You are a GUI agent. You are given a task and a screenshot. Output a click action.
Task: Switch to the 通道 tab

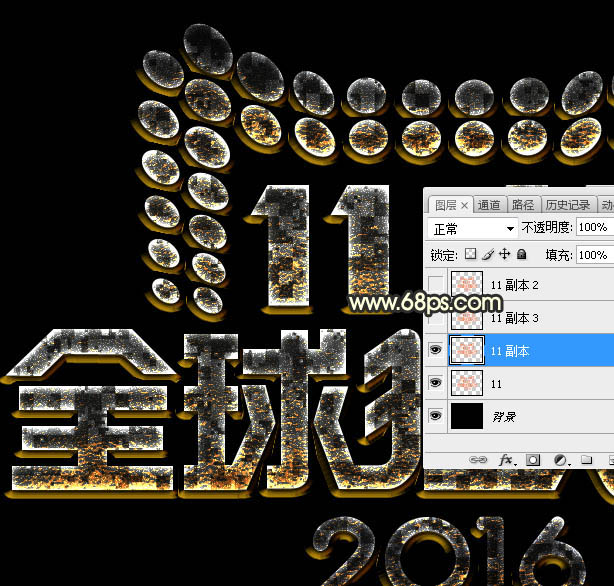pyautogui.click(x=489, y=205)
